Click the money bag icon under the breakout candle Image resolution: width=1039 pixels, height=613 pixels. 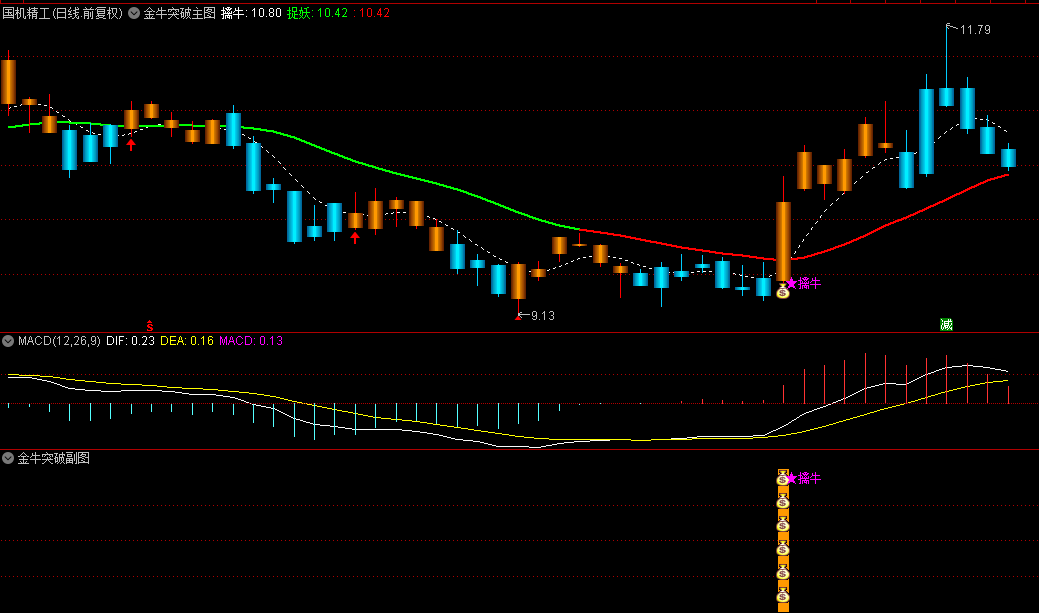[783, 290]
